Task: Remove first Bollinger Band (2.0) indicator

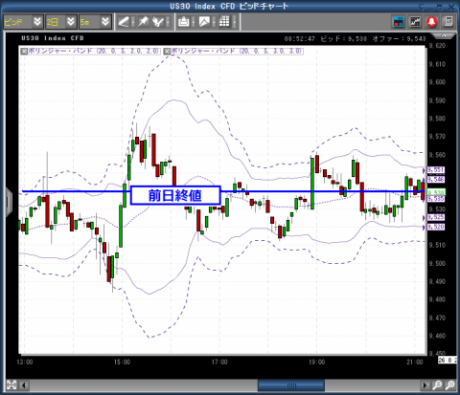Action: pyautogui.click(x=24, y=51)
